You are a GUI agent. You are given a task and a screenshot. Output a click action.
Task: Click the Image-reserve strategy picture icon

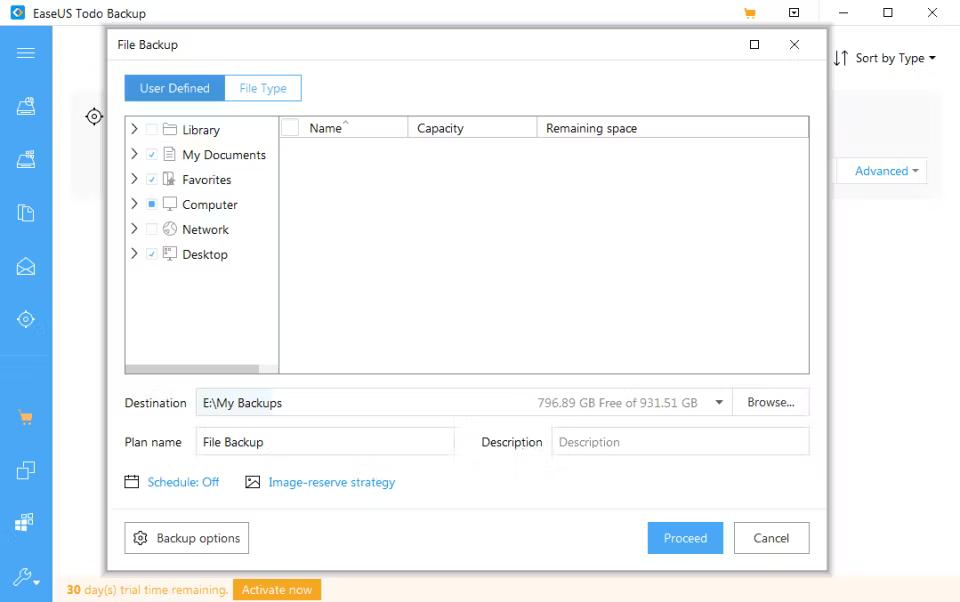(x=252, y=482)
